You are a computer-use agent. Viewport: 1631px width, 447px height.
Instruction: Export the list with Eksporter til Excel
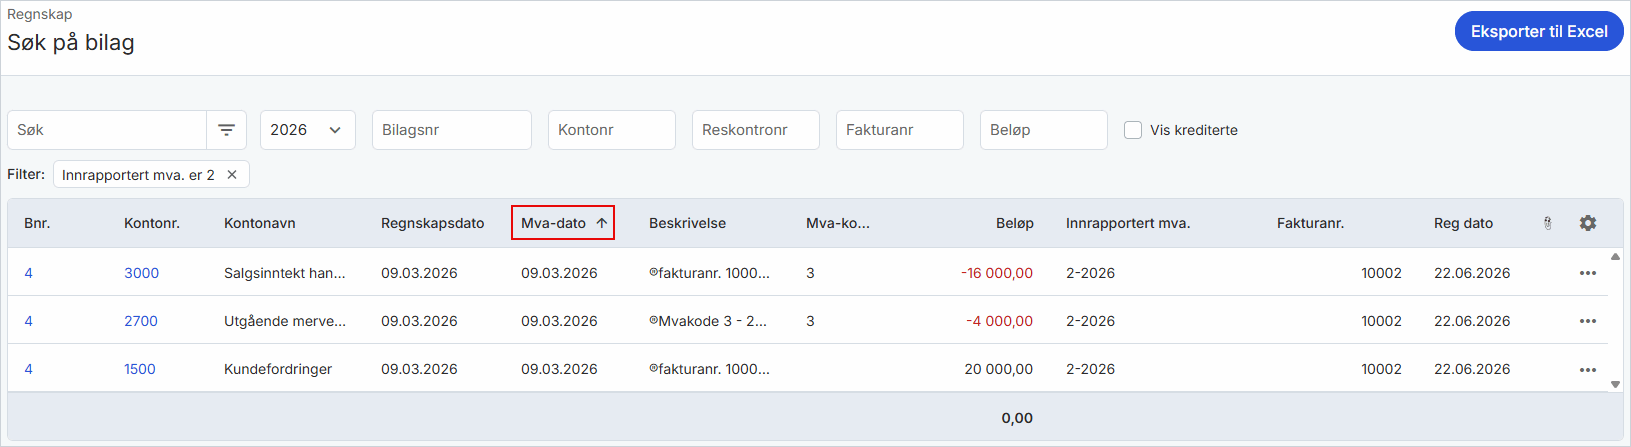[1539, 31]
